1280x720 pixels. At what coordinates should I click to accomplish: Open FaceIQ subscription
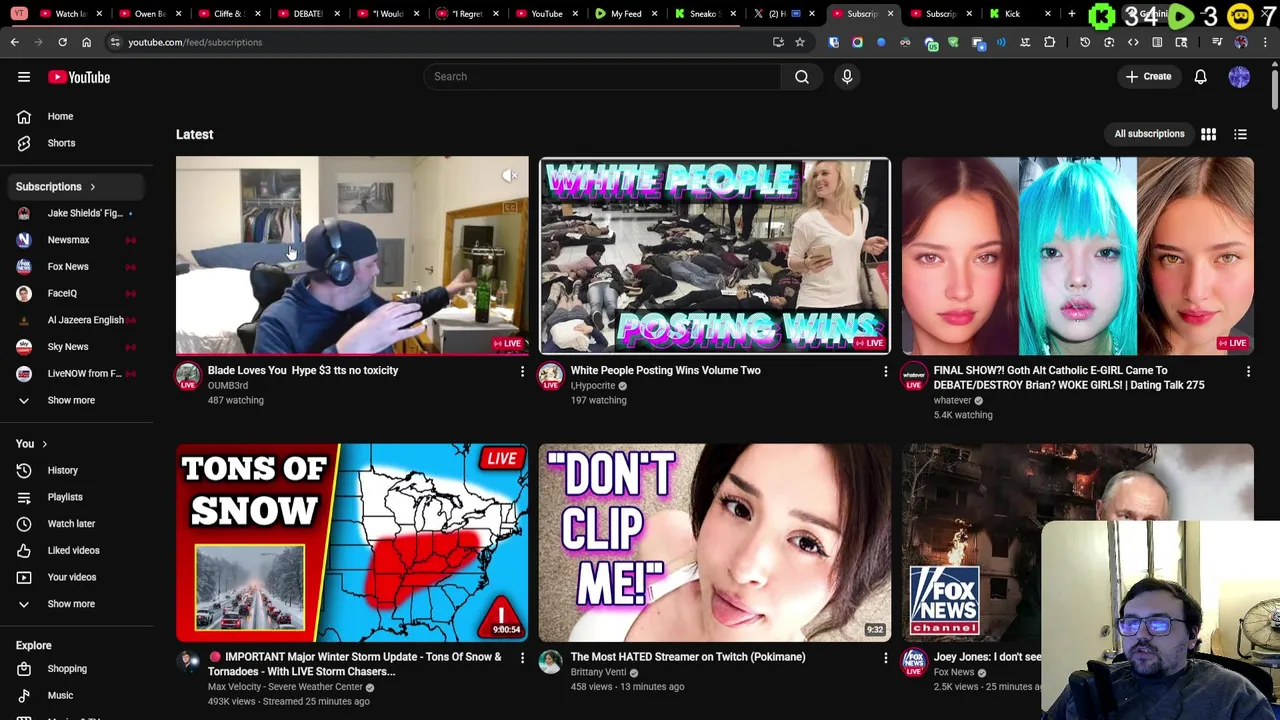[76, 294]
